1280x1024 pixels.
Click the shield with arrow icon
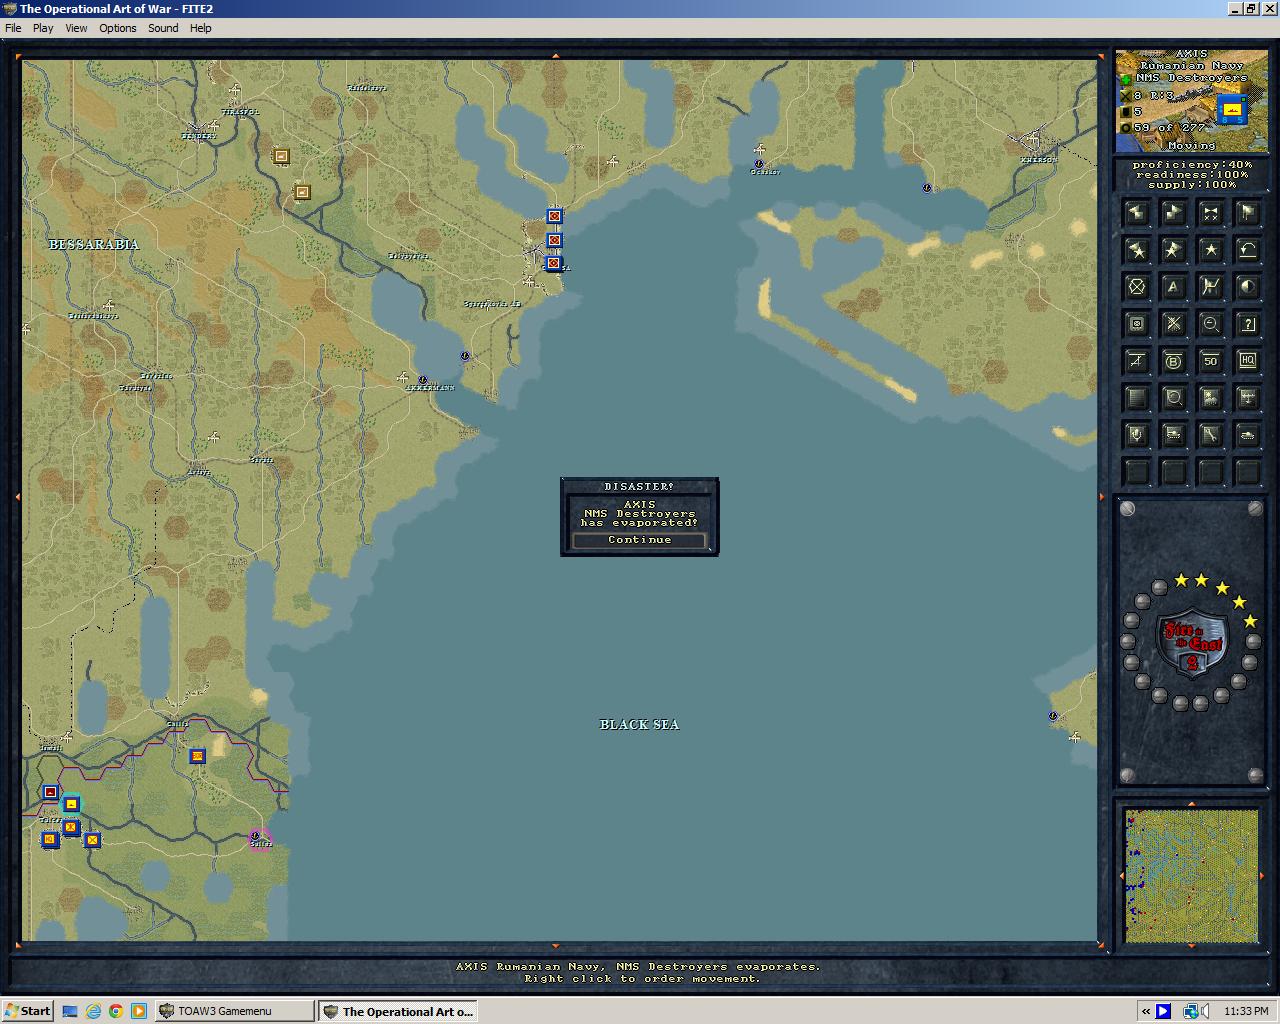[x=1136, y=435]
